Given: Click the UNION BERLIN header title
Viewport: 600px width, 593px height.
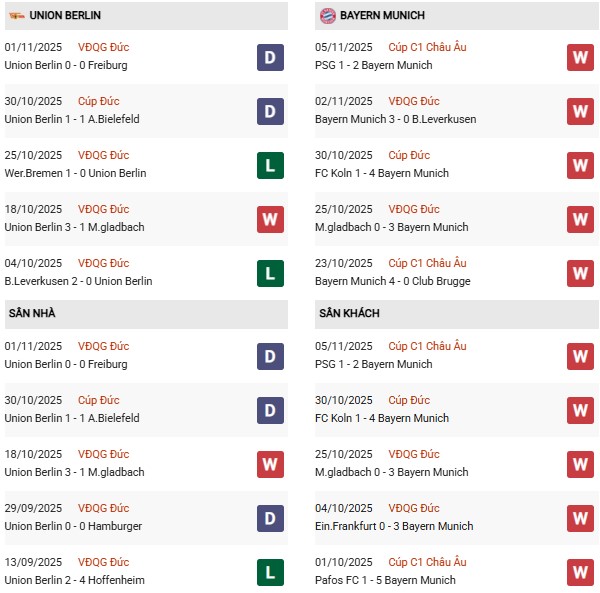Looking at the screenshot, I should pos(65,16).
